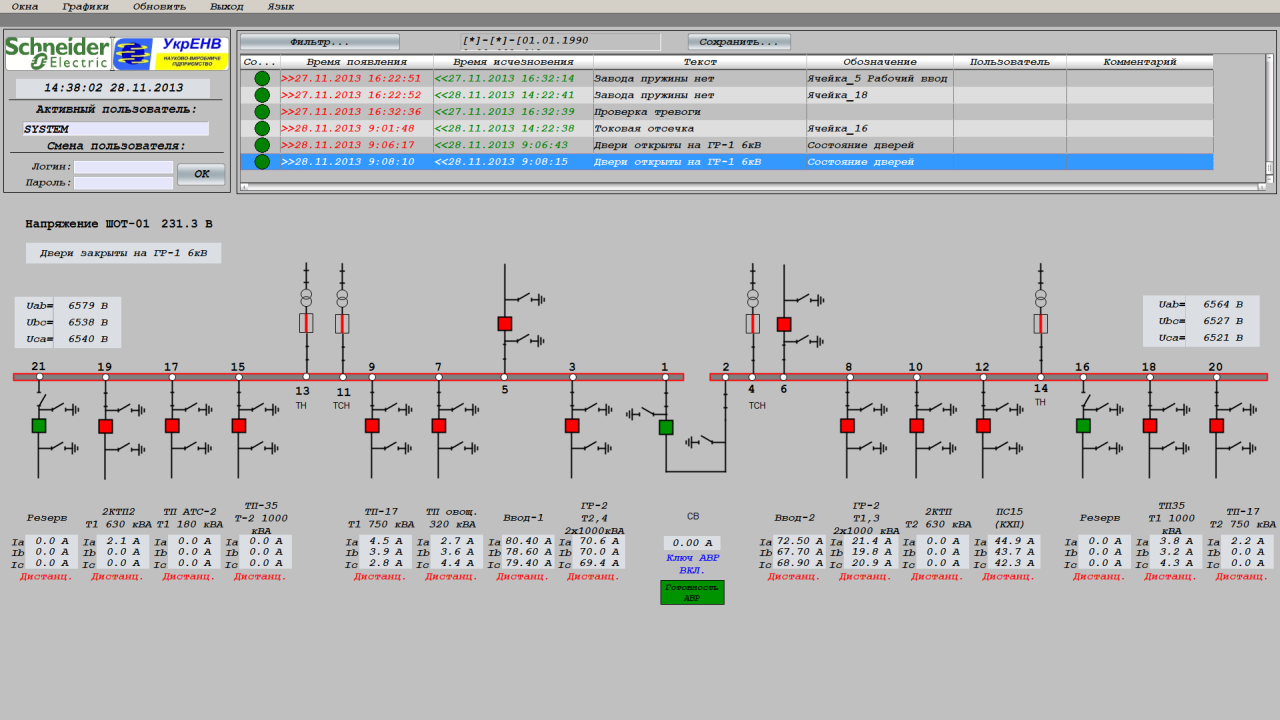1280x720 pixels.
Task: Click the Ключ АВР ВКЛ. label
Action: [x=692, y=564]
